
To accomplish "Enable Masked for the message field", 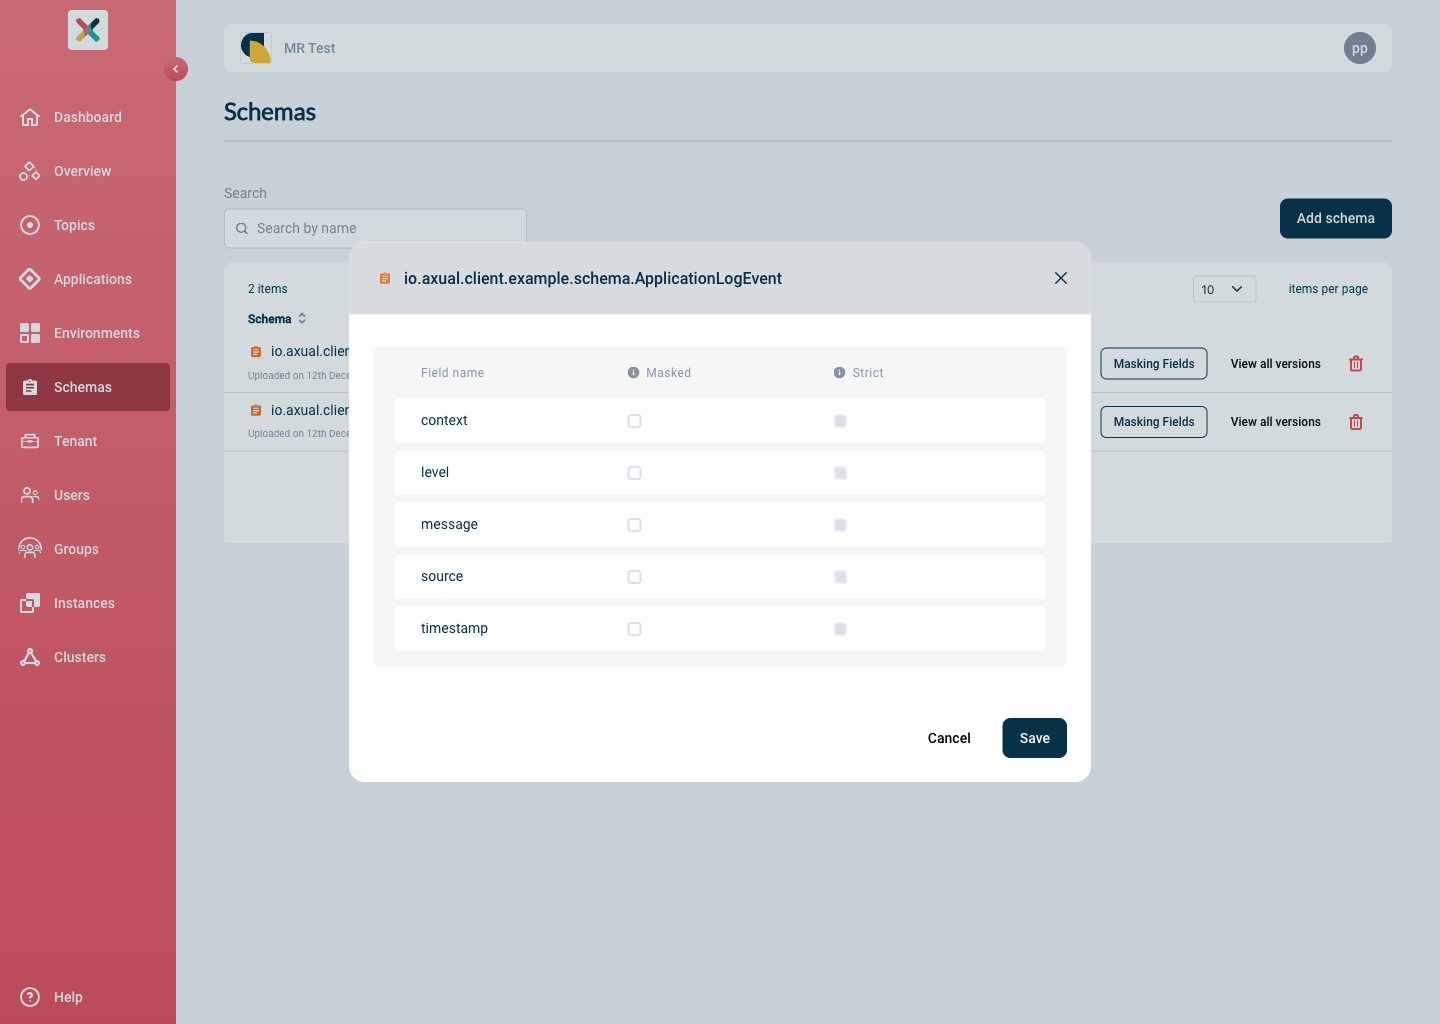I will (x=634, y=525).
